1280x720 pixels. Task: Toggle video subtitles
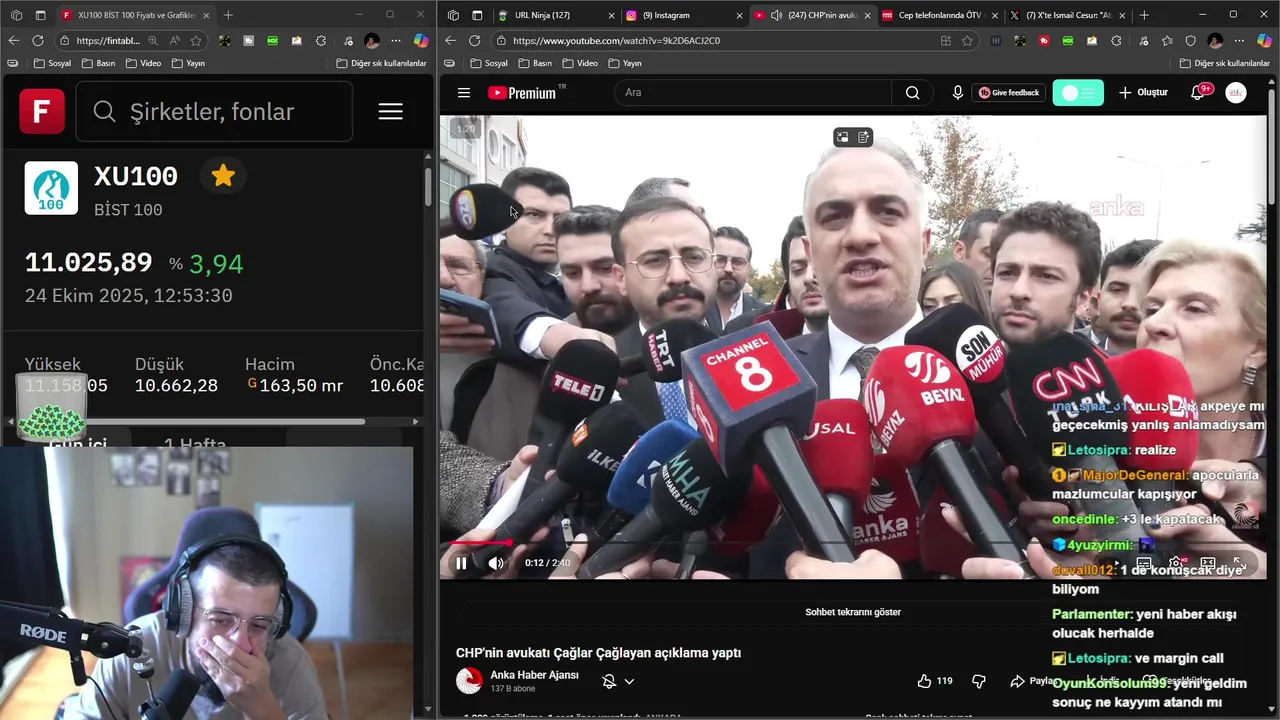coord(1144,563)
